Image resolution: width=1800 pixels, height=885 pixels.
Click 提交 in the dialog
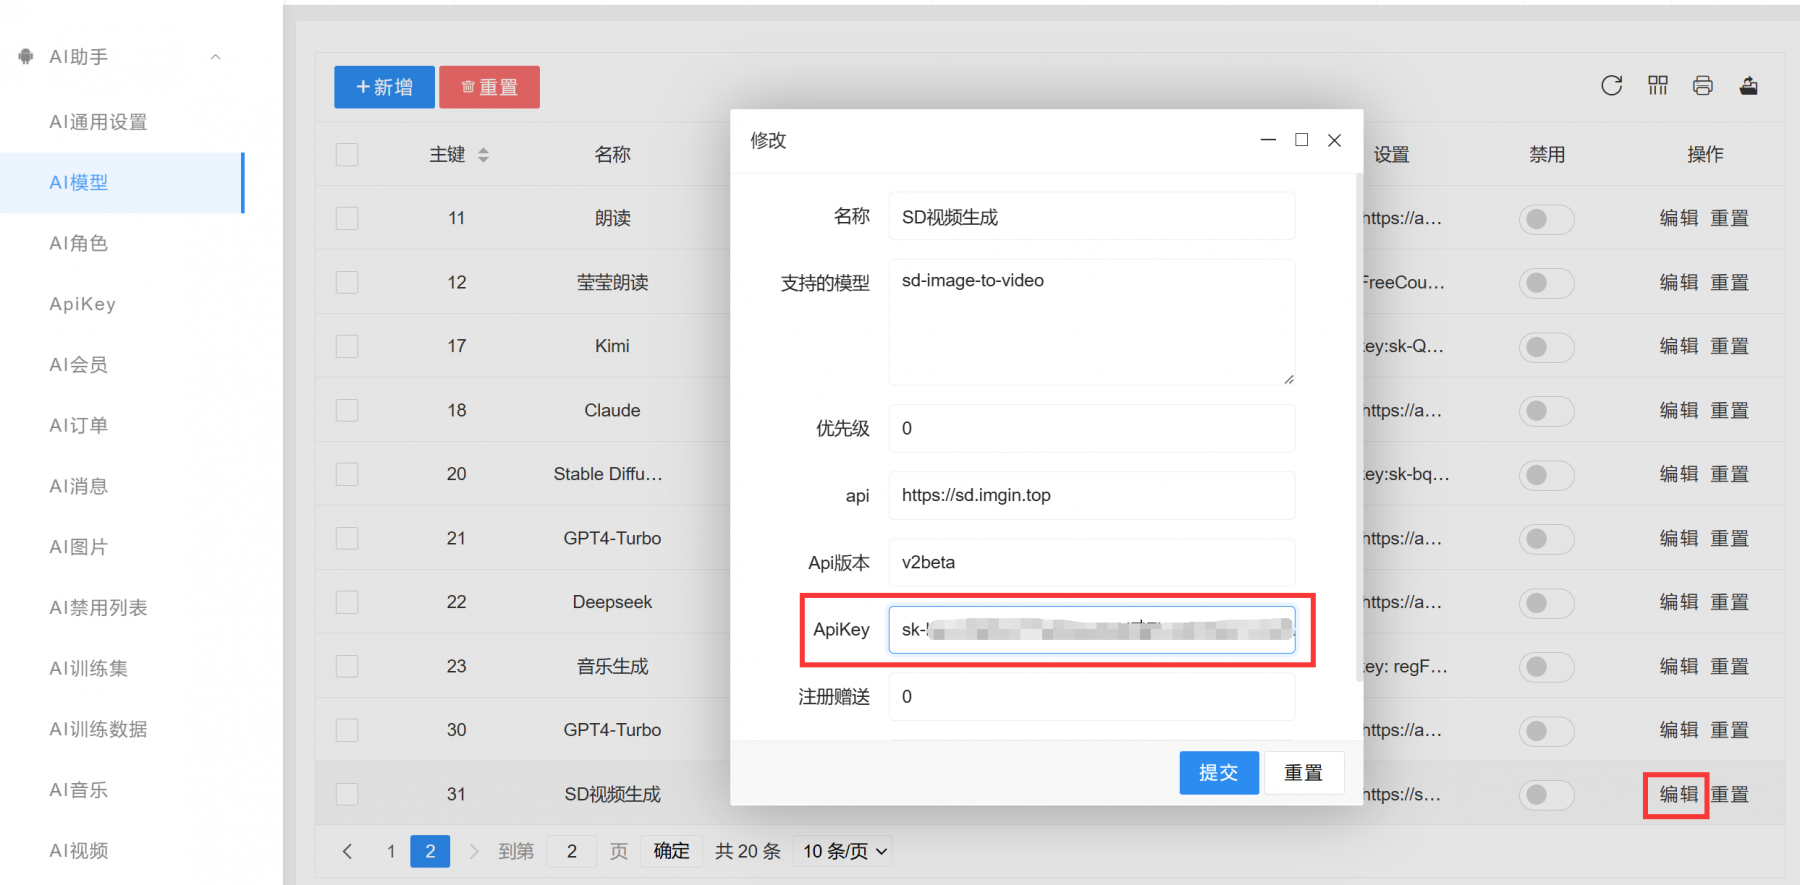(x=1219, y=773)
